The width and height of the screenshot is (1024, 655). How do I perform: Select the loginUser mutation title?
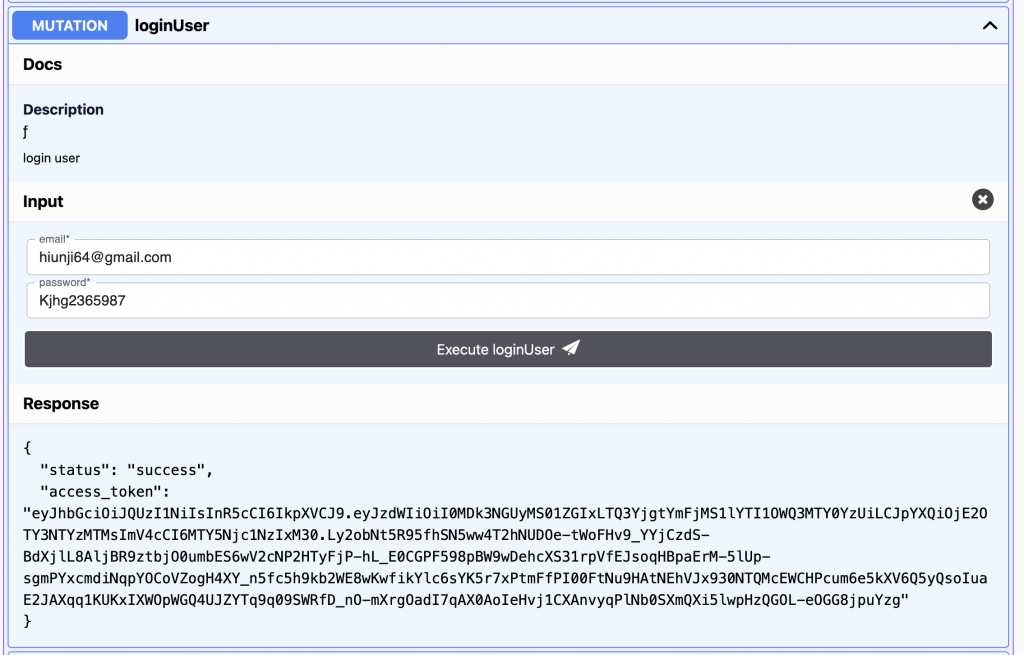pyautogui.click(x=172, y=25)
